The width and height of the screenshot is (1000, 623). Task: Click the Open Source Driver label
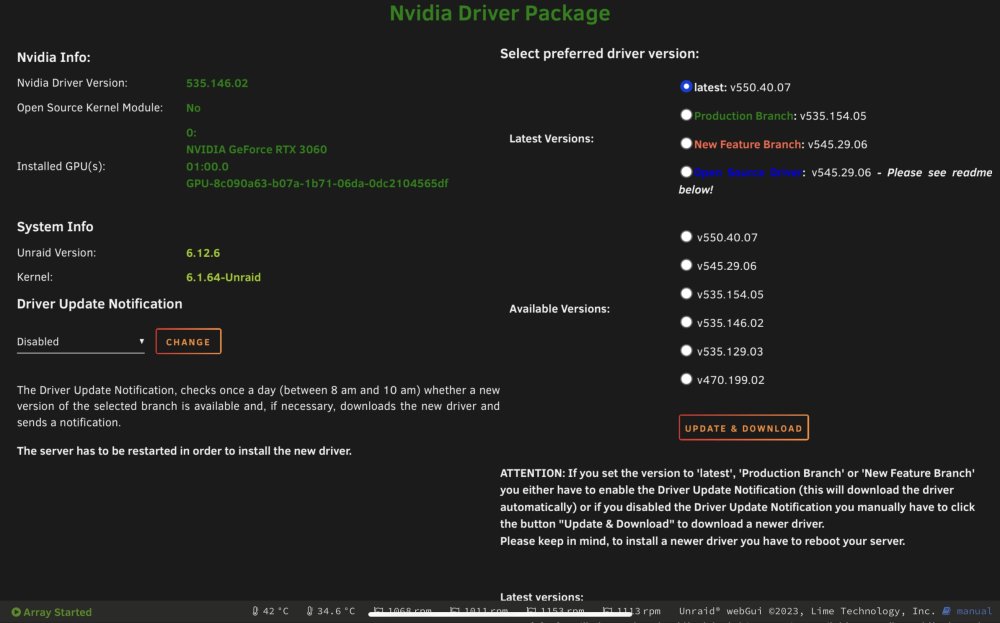tap(747, 173)
